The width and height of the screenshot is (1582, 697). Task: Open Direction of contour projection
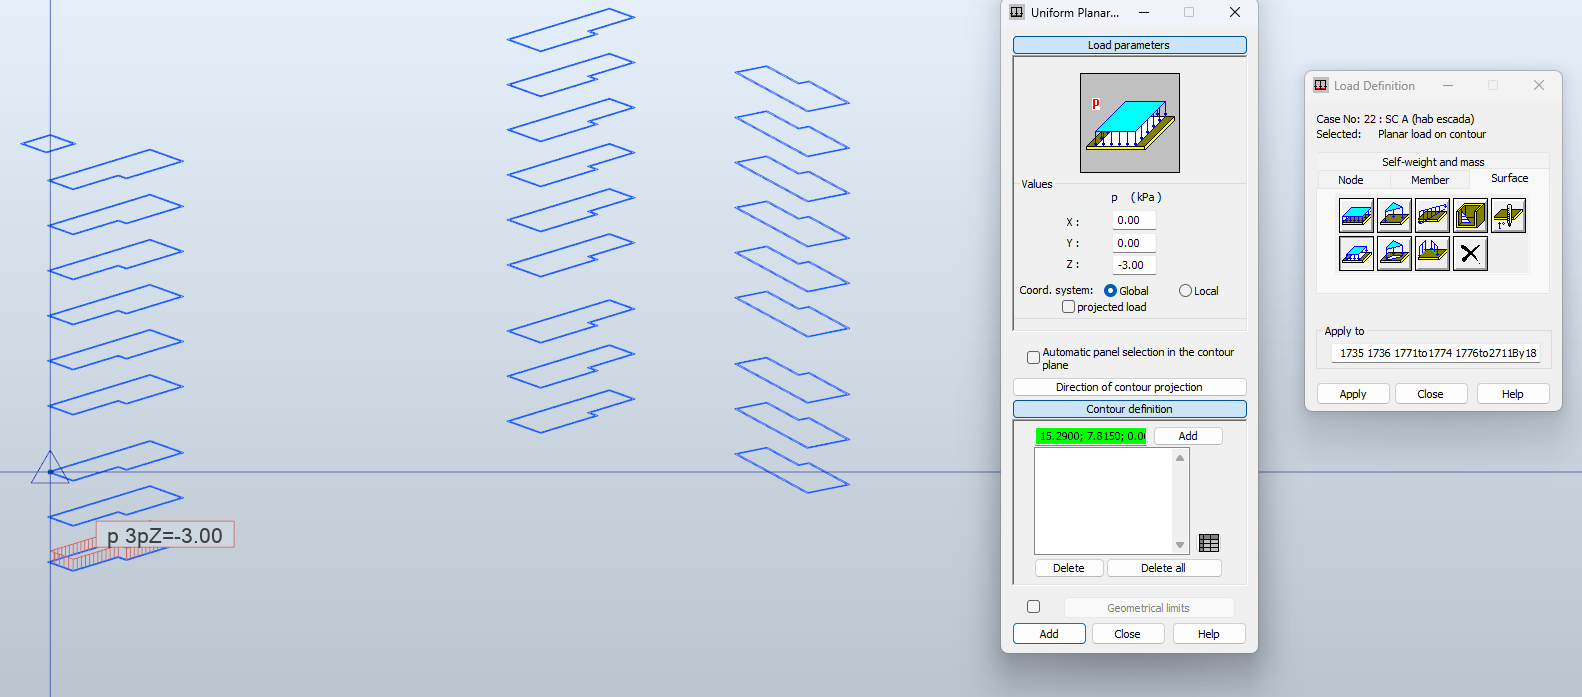click(1130, 387)
